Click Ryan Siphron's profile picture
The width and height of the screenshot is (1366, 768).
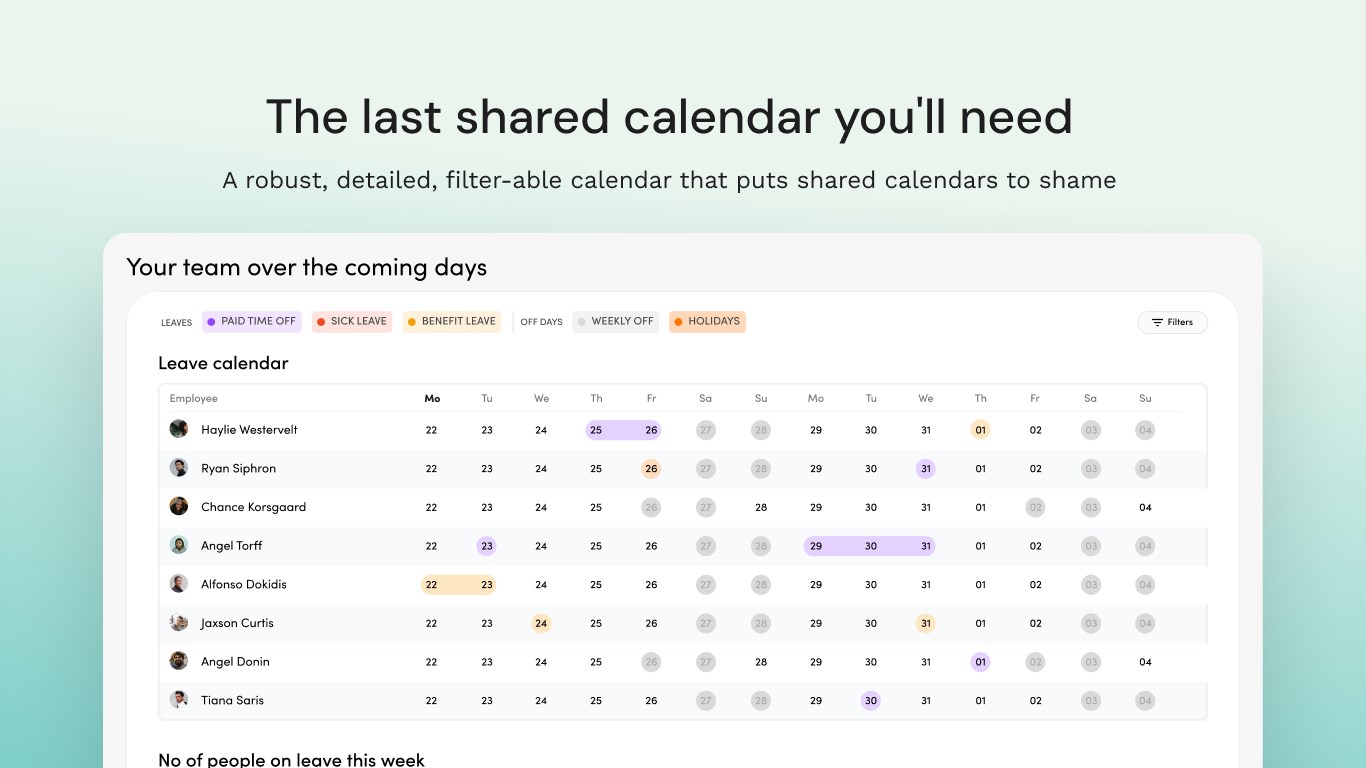click(179, 468)
